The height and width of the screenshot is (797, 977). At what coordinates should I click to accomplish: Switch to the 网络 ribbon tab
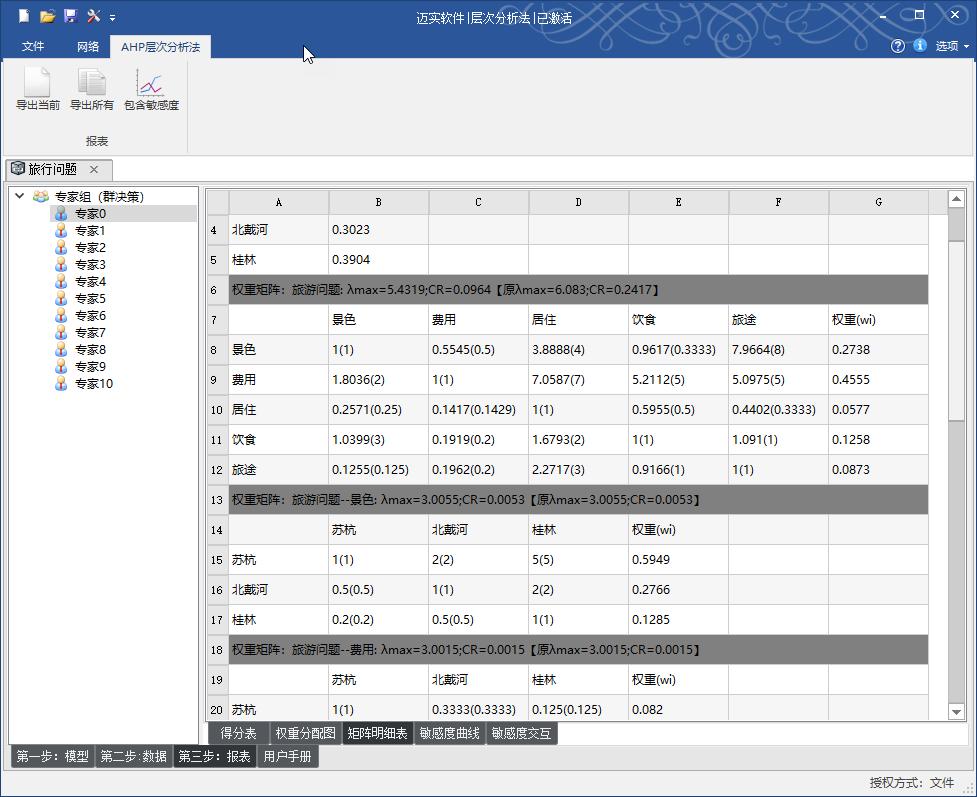click(x=88, y=47)
